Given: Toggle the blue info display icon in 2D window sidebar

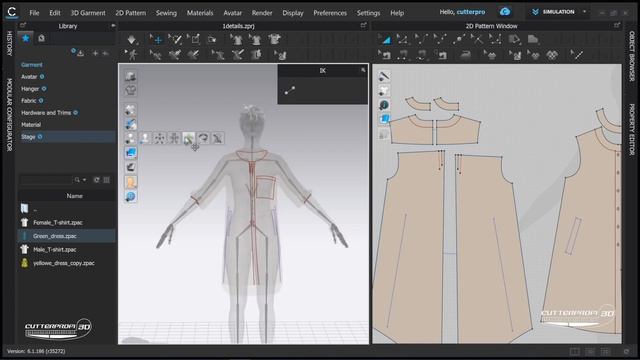Looking at the screenshot, I should click(384, 105).
